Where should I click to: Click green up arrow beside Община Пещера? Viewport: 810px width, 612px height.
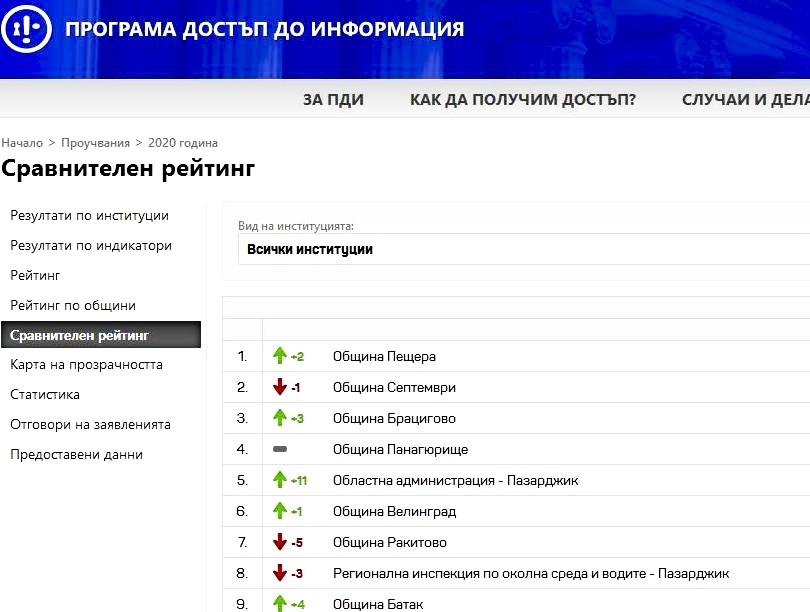(x=279, y=356)
